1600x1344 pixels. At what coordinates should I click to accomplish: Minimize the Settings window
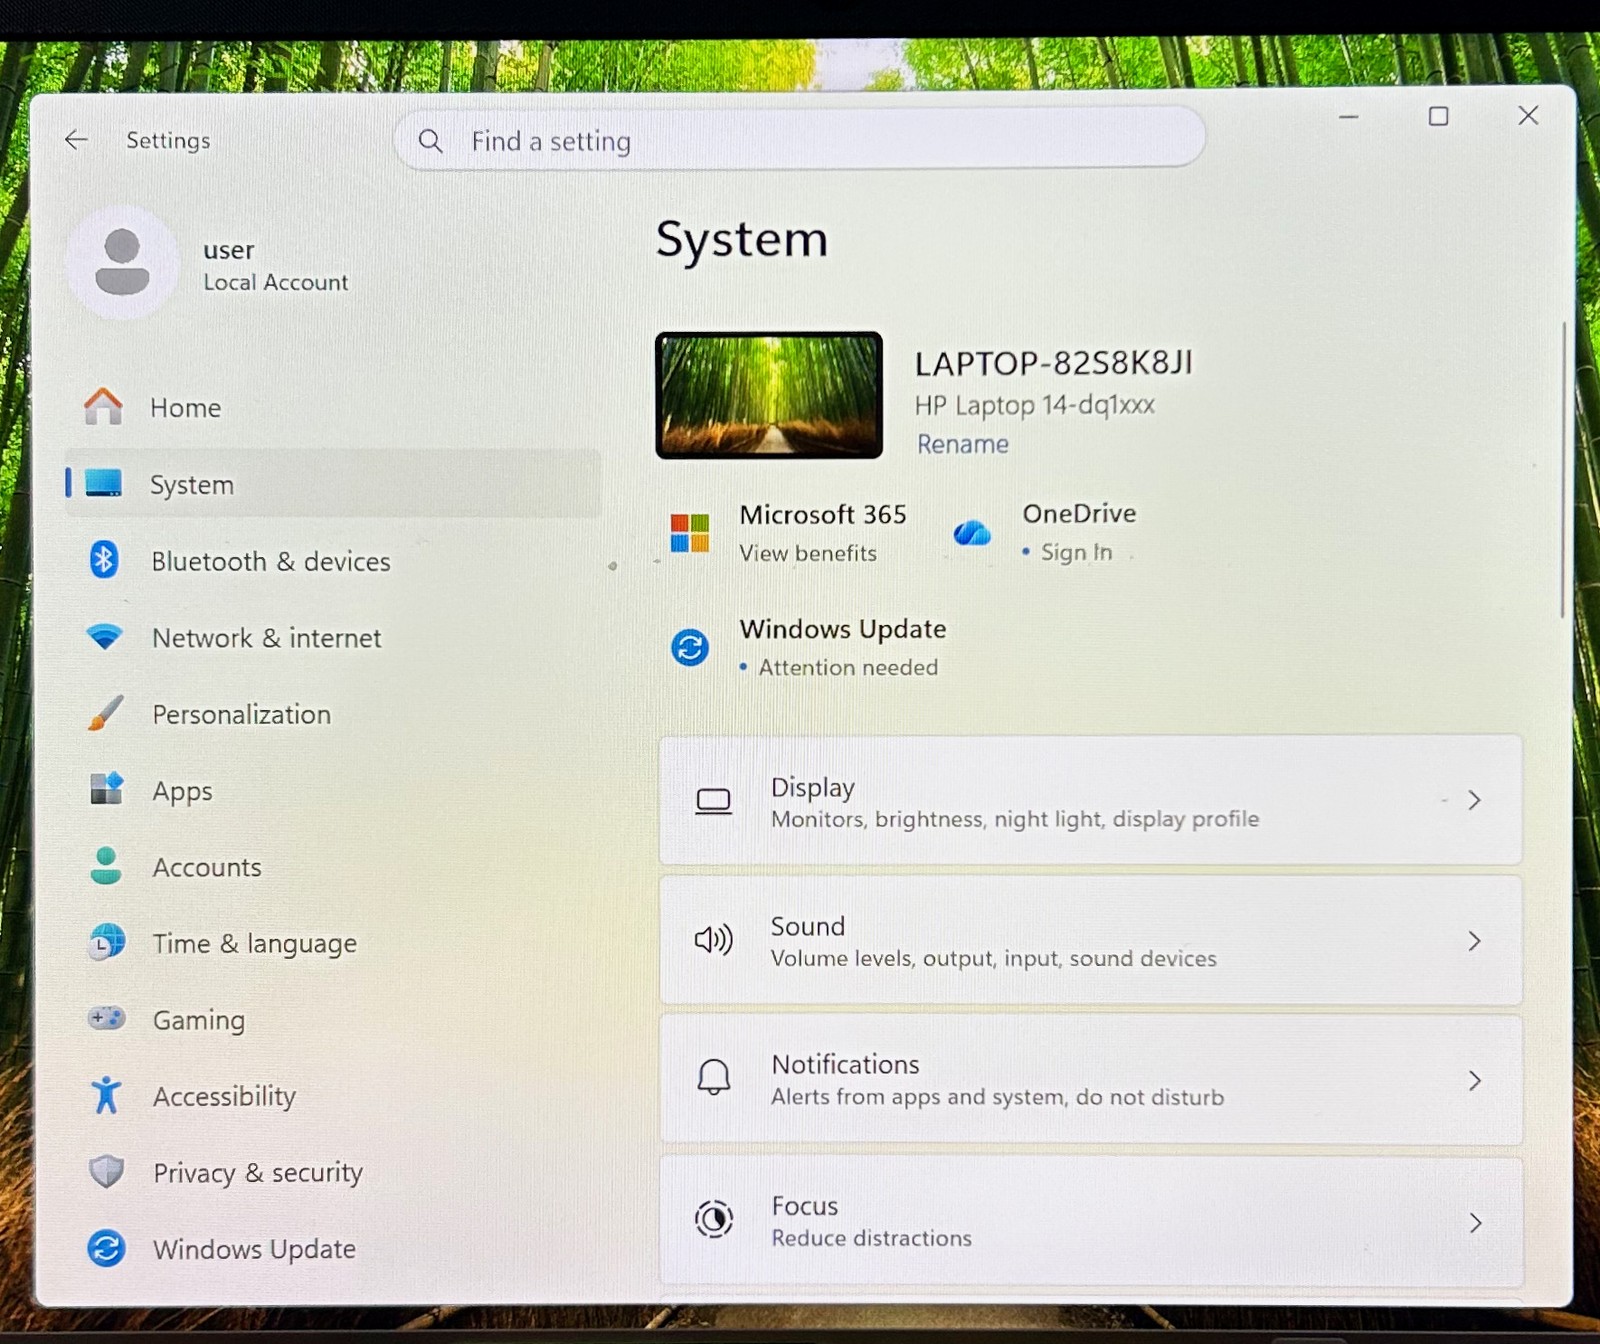1348,117
